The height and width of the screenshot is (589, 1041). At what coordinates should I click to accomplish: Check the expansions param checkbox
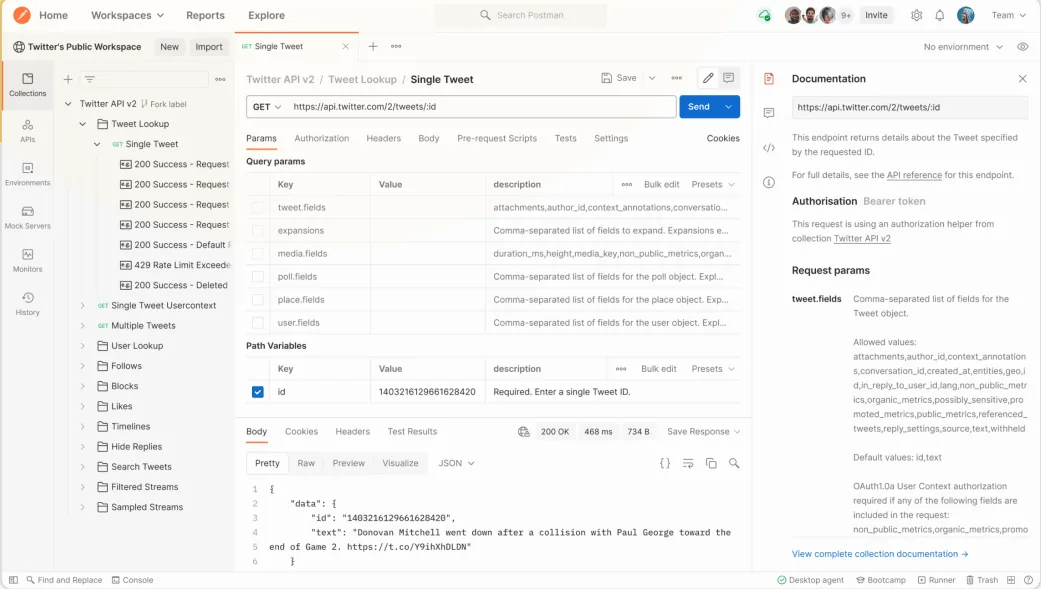(x=258, y=230)
